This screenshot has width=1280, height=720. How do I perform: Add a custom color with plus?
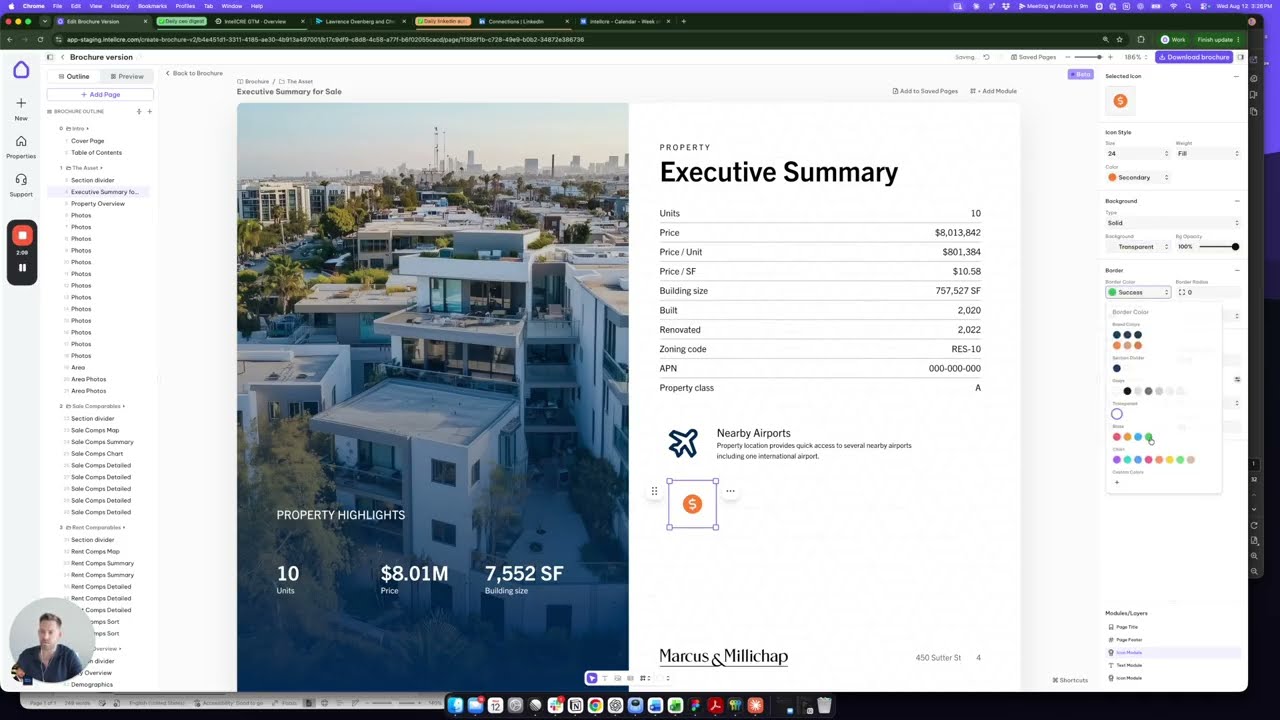point(1117,482)
